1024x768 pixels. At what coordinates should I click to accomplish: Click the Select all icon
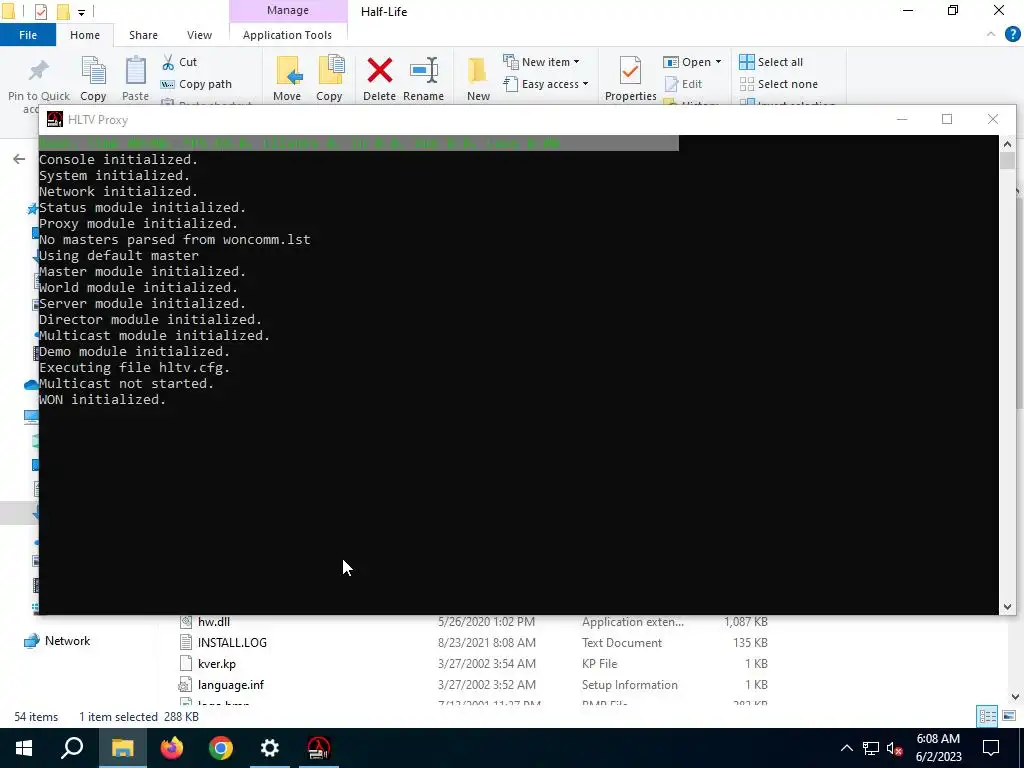(x=746, y=62)
